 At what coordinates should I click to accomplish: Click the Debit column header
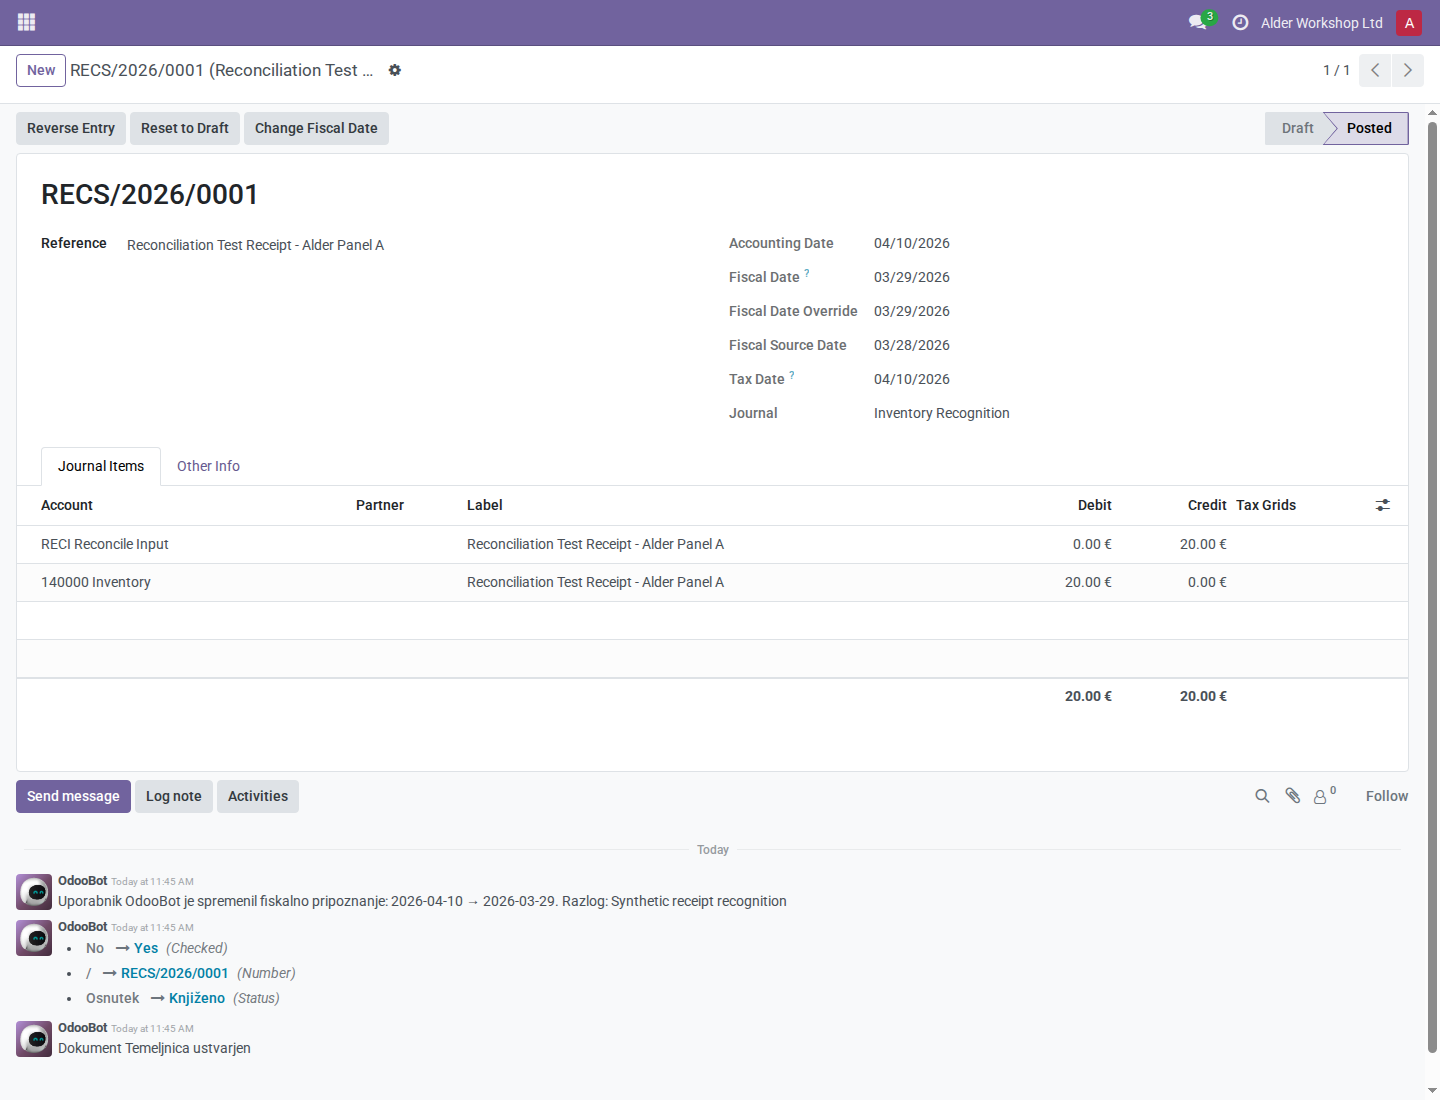coord(1095,505)
